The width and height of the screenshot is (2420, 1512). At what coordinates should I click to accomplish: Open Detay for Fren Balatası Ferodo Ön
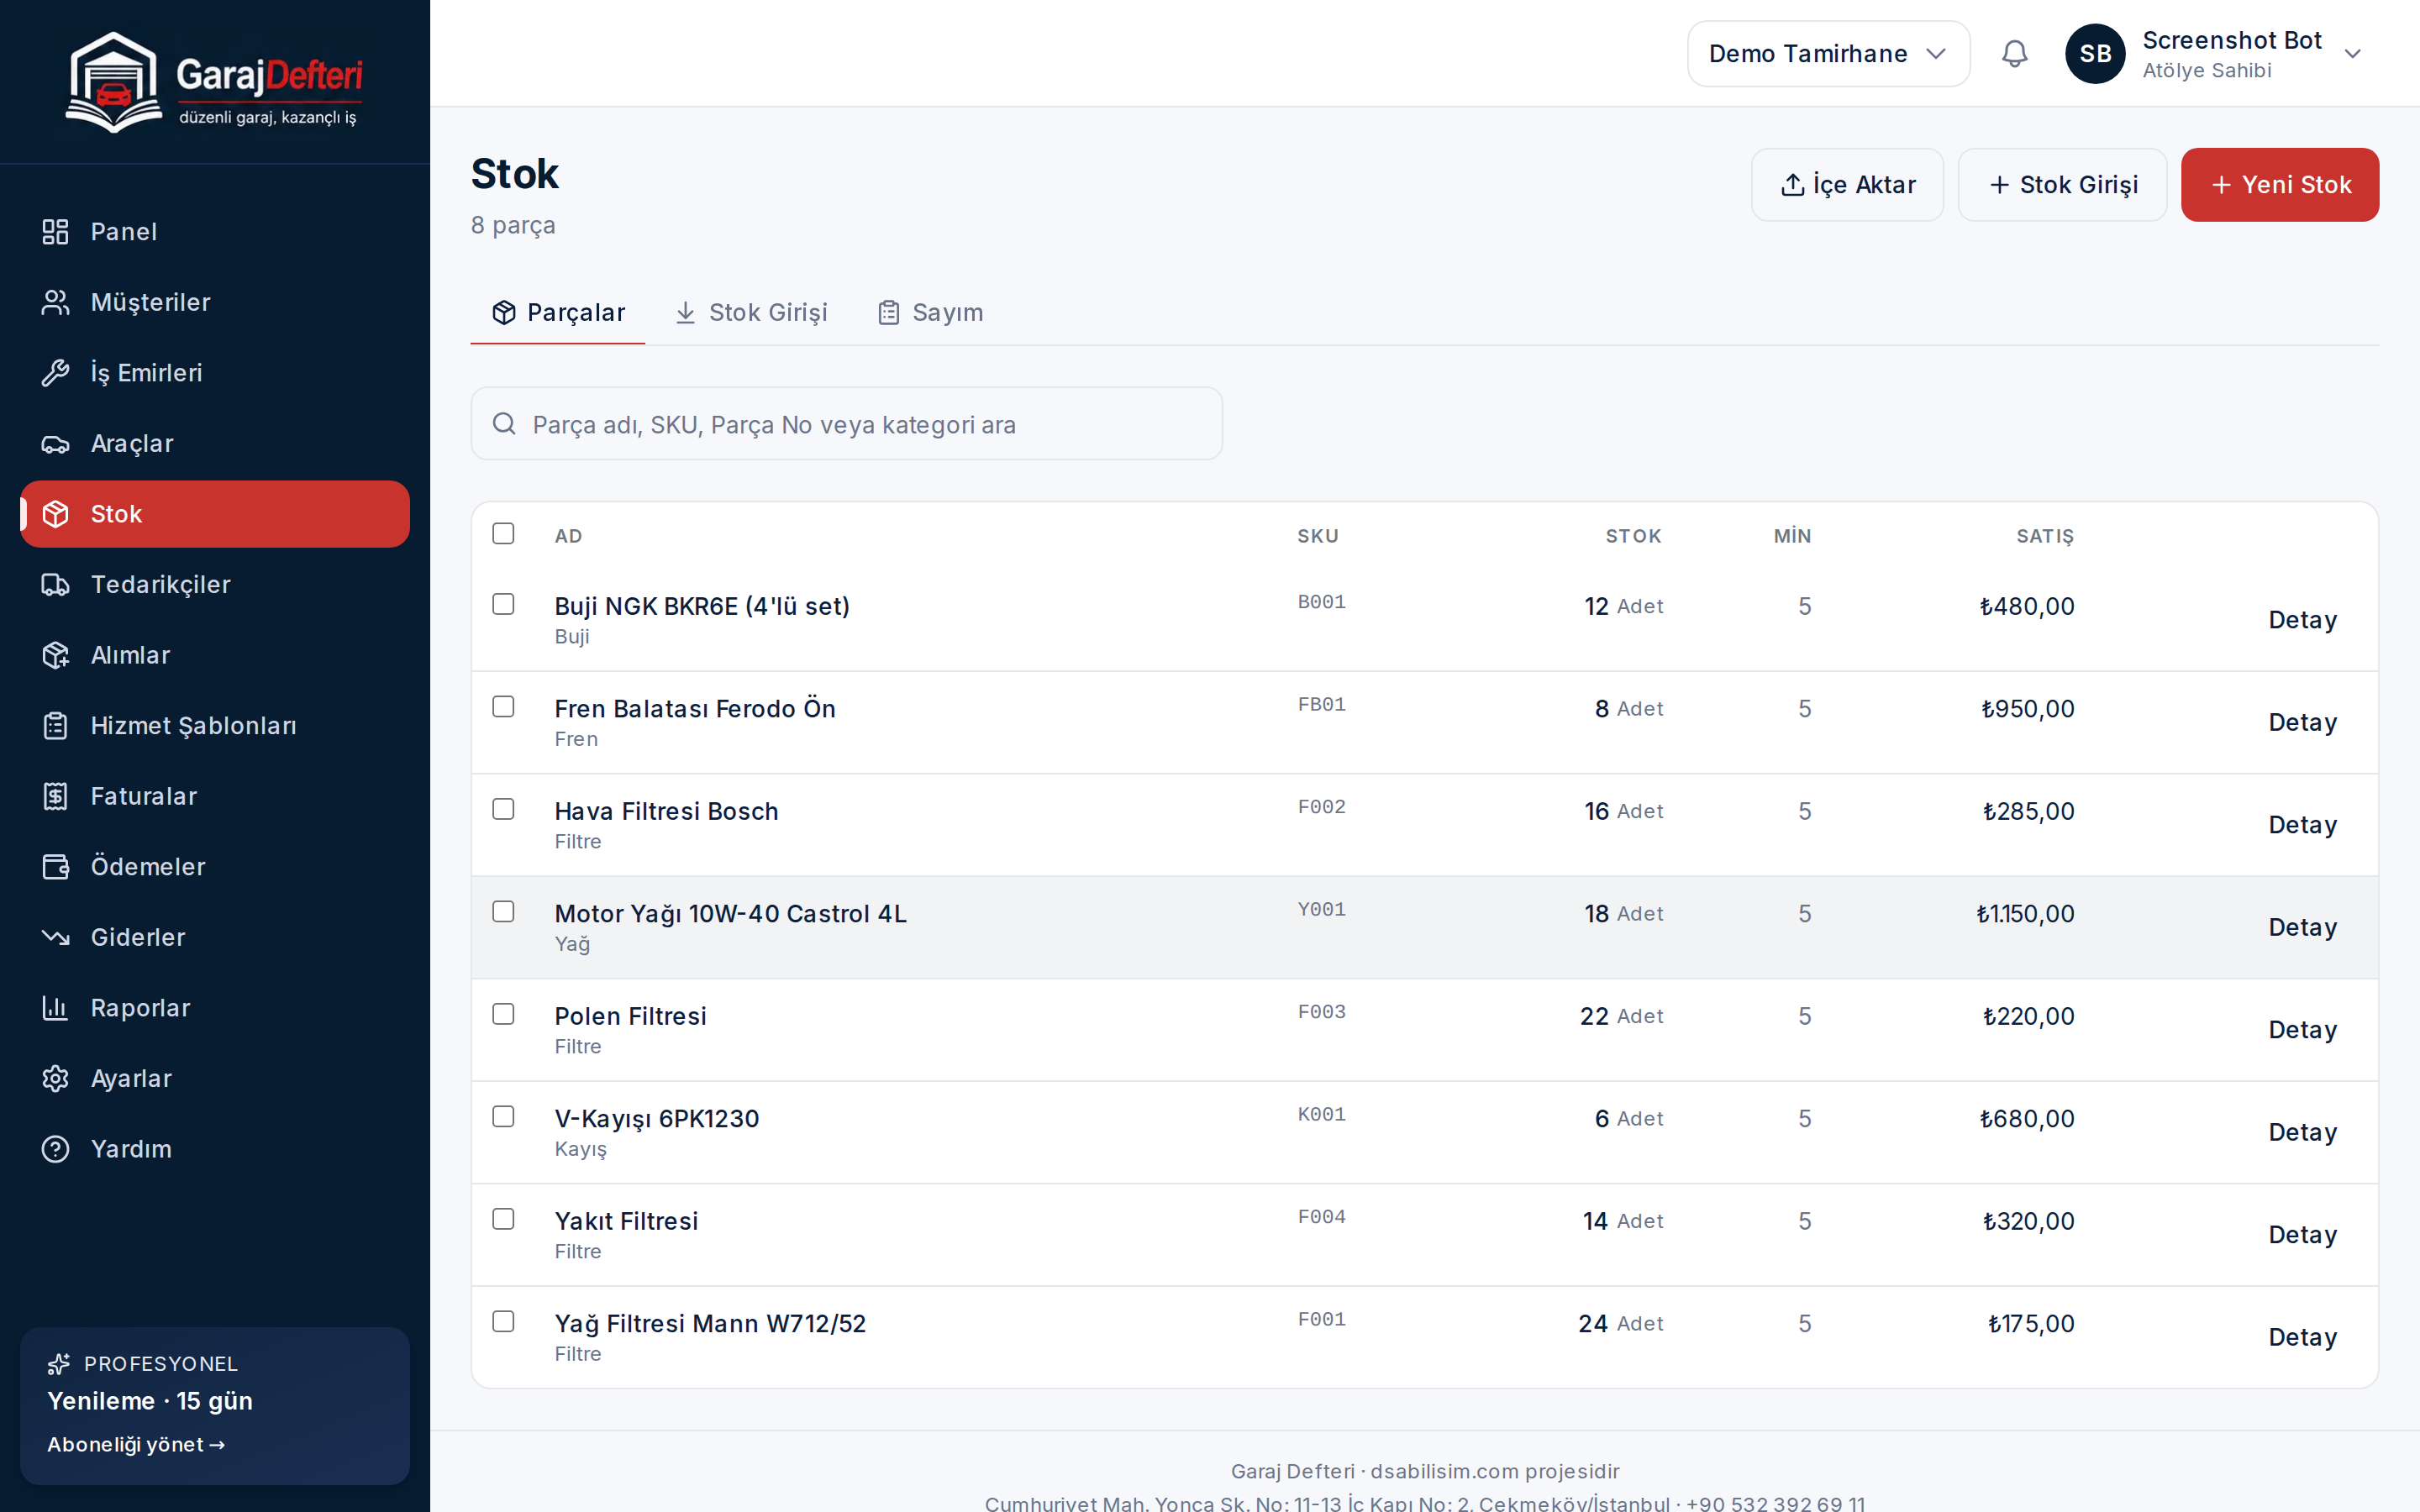pos(2302,723)
